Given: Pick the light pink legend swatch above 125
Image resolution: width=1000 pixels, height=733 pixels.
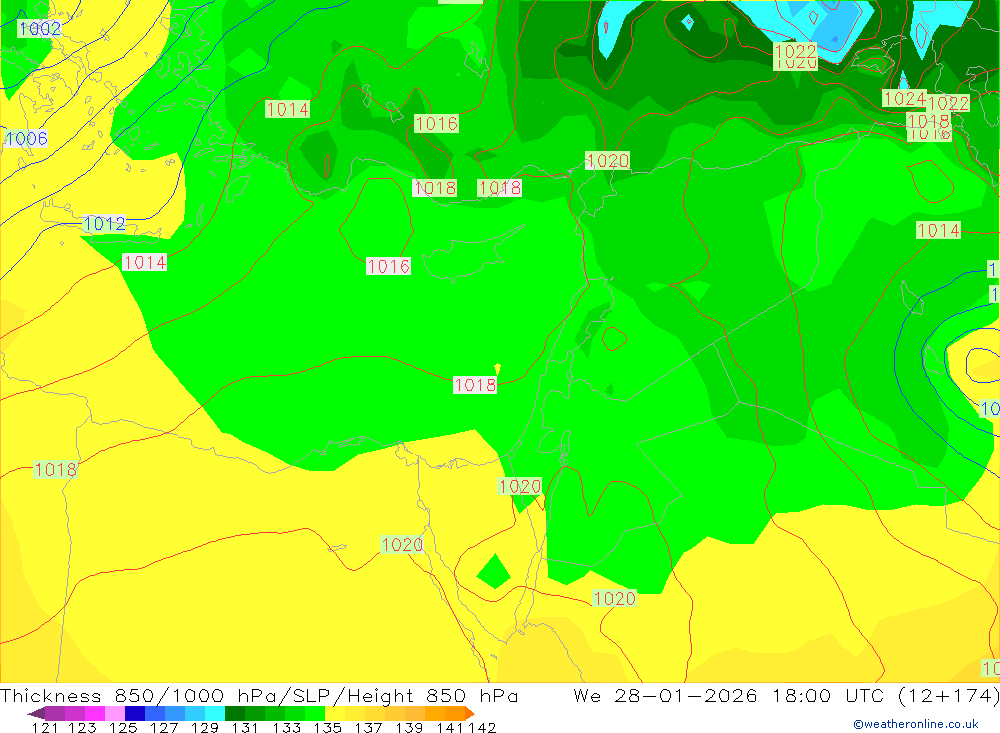Looking at the screenshot, I should 115,713.
